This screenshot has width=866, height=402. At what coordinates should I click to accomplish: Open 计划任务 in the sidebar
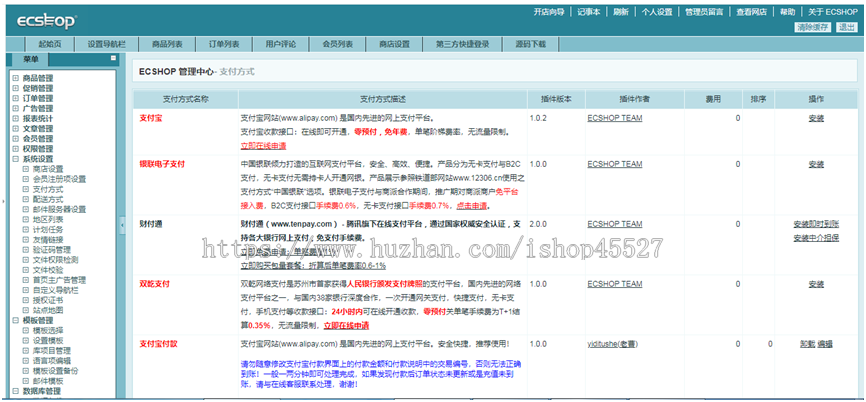pos(48,229)
